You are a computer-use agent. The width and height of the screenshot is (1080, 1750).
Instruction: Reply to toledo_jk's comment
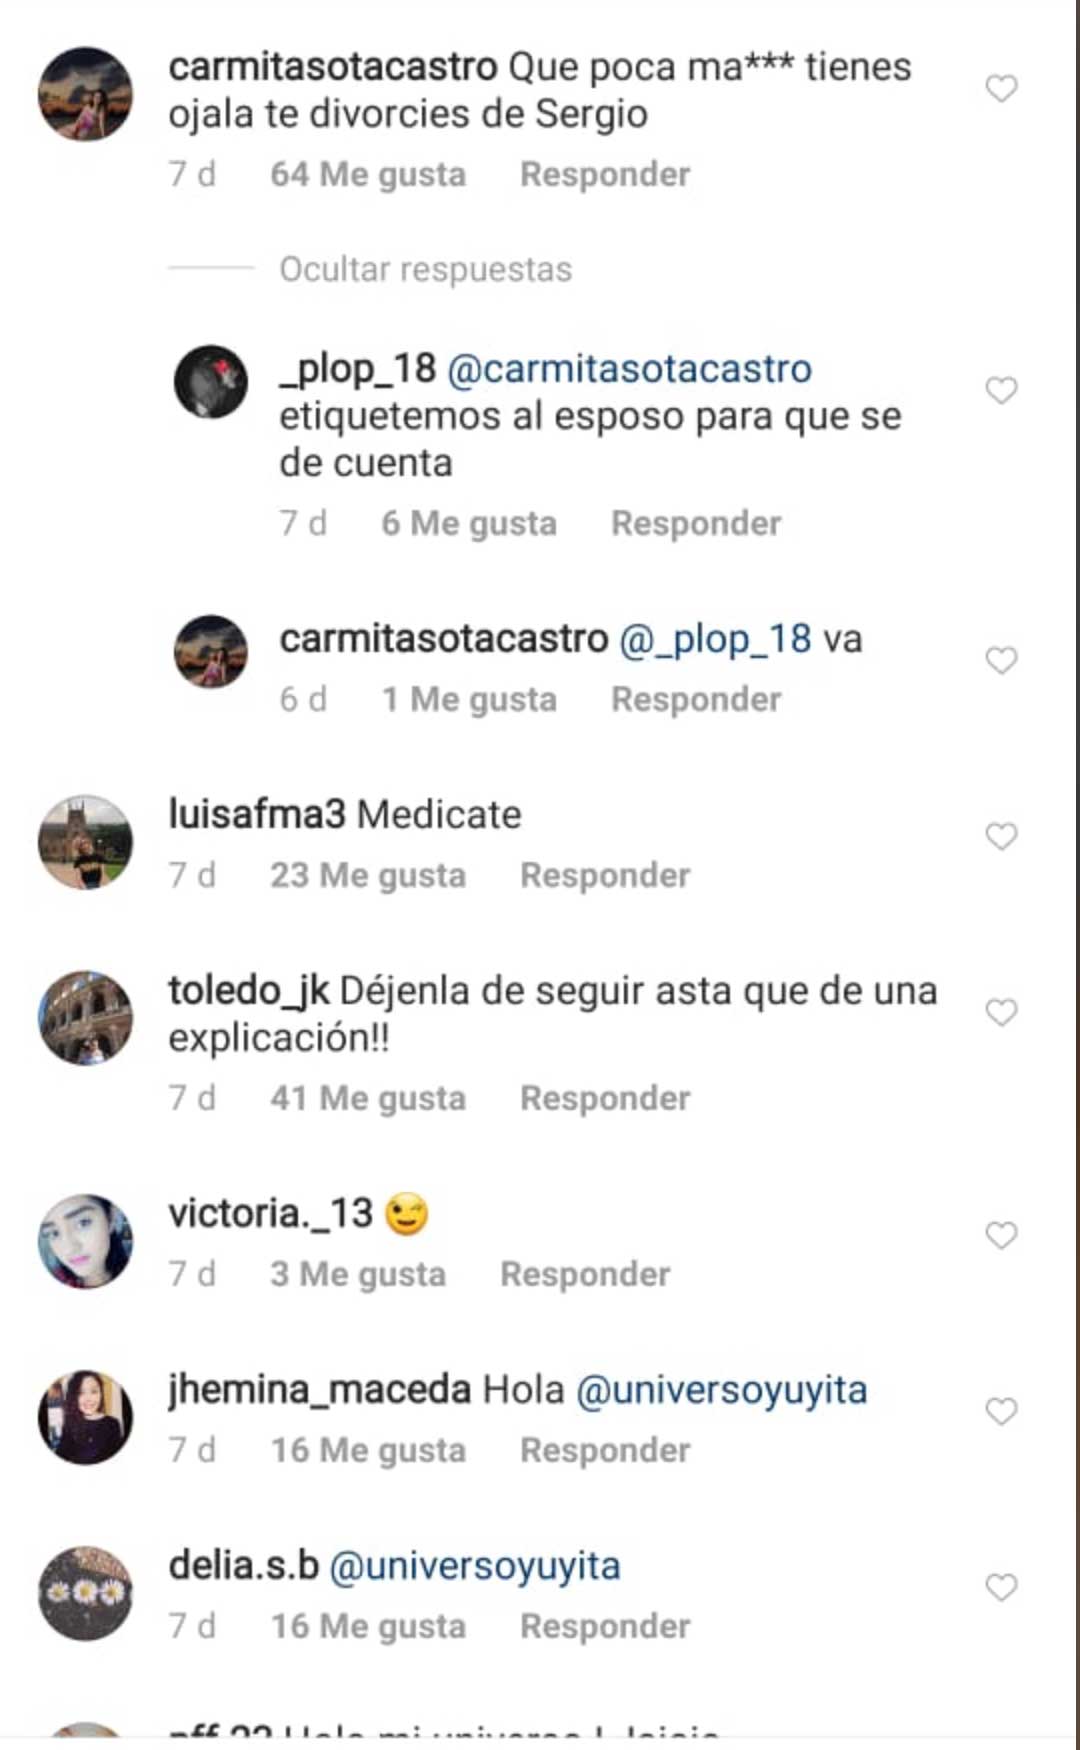[605, 1098]
